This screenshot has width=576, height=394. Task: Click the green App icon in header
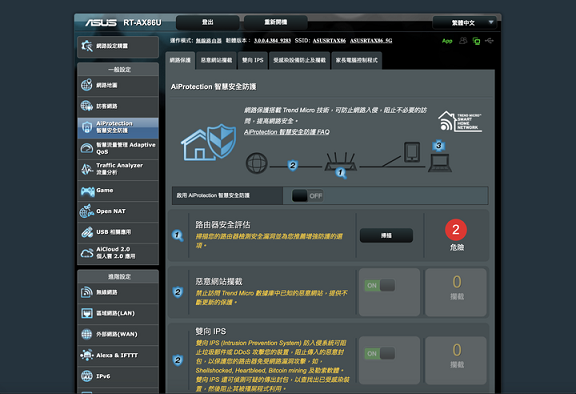[x=447, y=41]
